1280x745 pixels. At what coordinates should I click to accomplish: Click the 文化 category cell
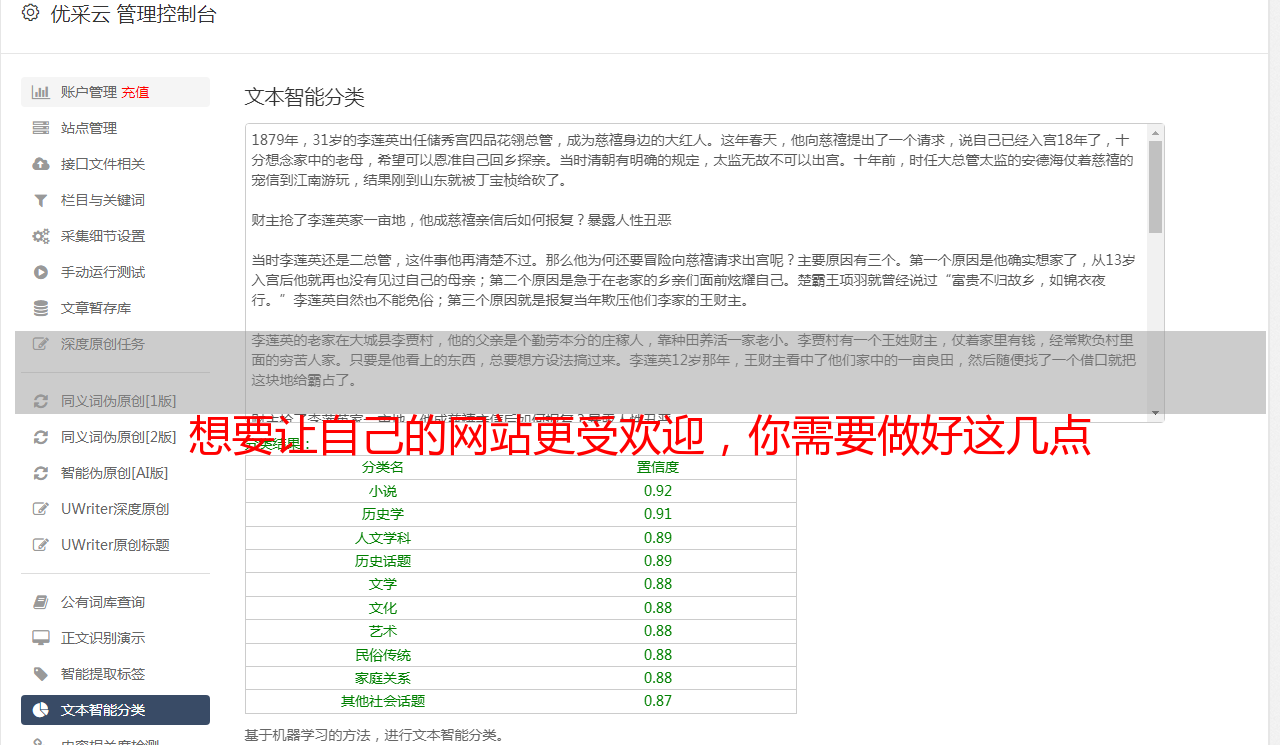[383, 608]
